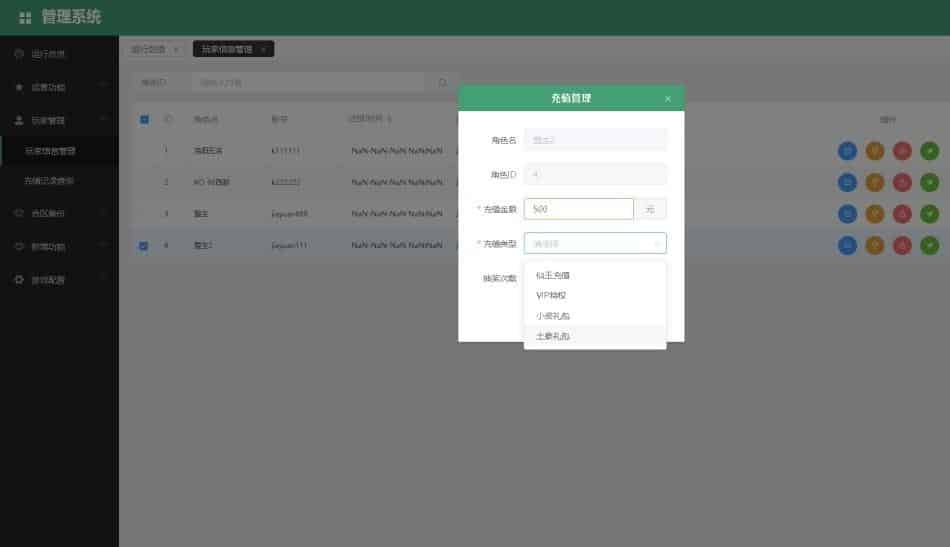The width and height of the screenshot is (950, 547).
Task: Click the red action icon in row 1
Action: coord(902,151)
